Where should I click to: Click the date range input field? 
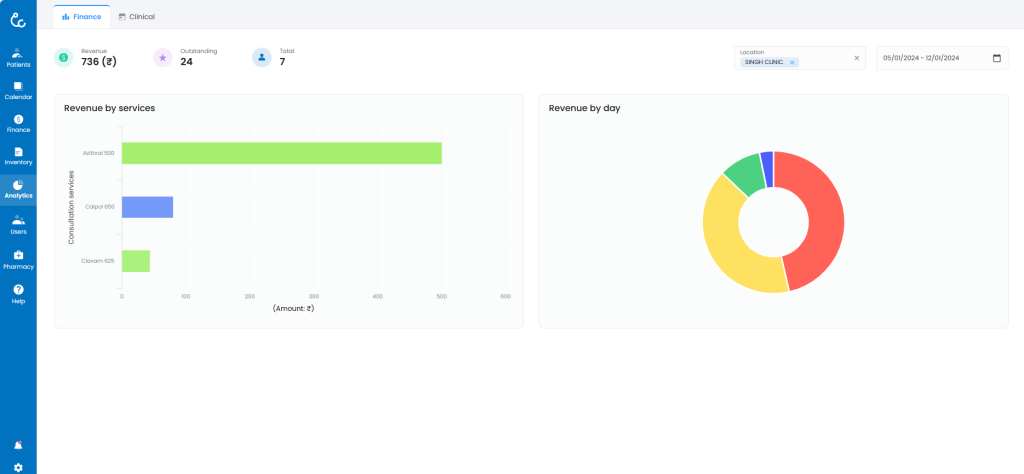coord(930,58)
